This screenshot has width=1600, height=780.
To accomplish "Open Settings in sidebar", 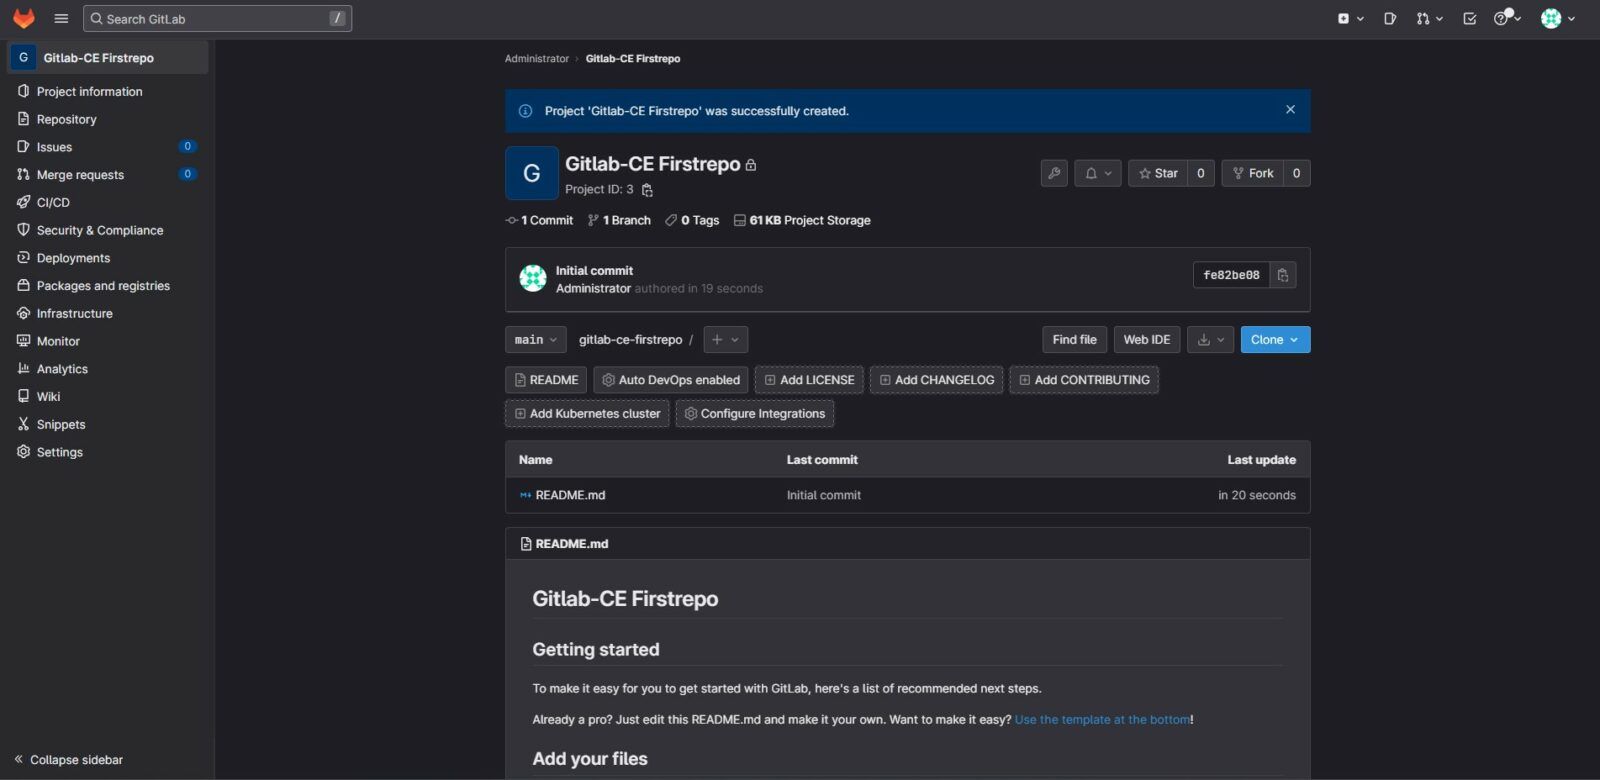I will coord(108,452).
